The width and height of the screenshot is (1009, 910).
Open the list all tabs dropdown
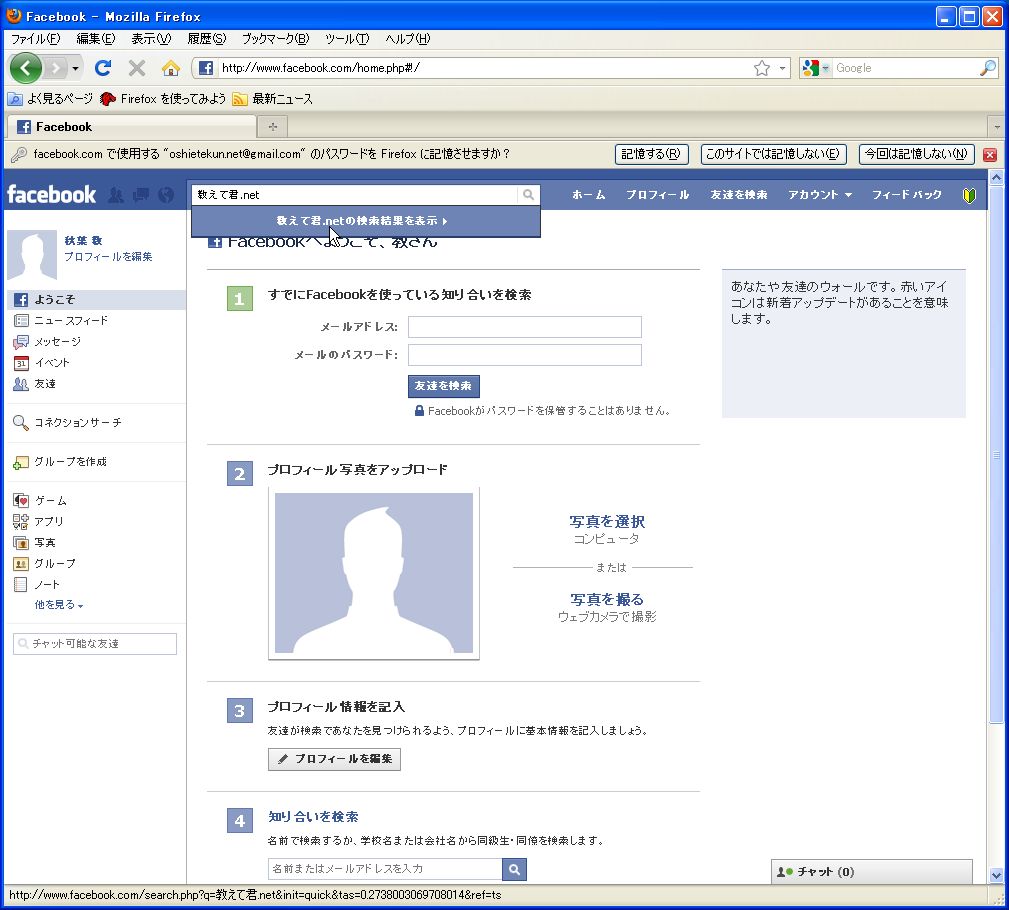pos(997,127)
